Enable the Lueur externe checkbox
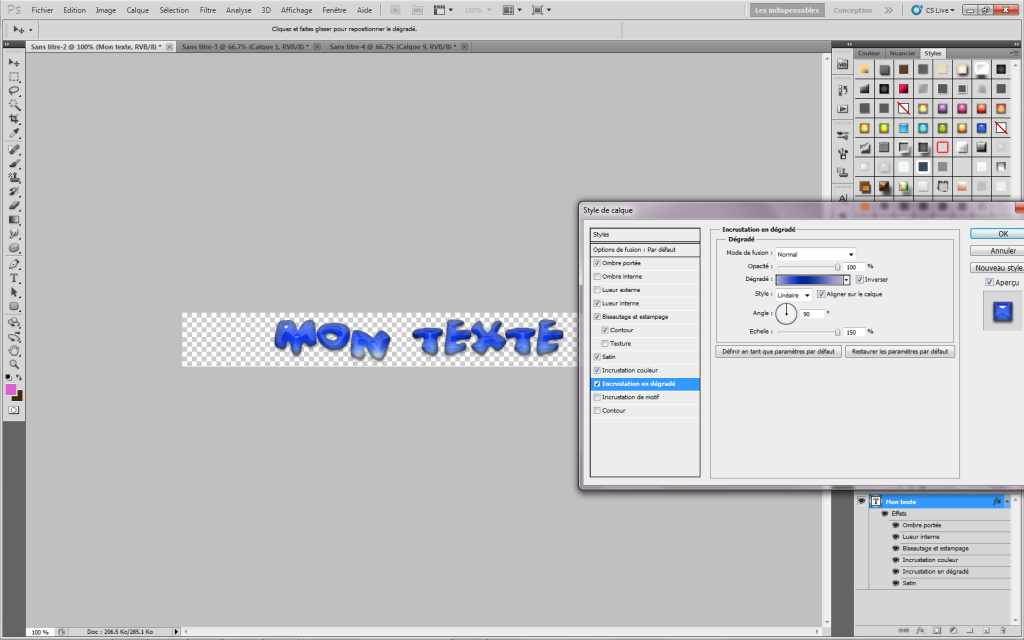 pos(597,290)
